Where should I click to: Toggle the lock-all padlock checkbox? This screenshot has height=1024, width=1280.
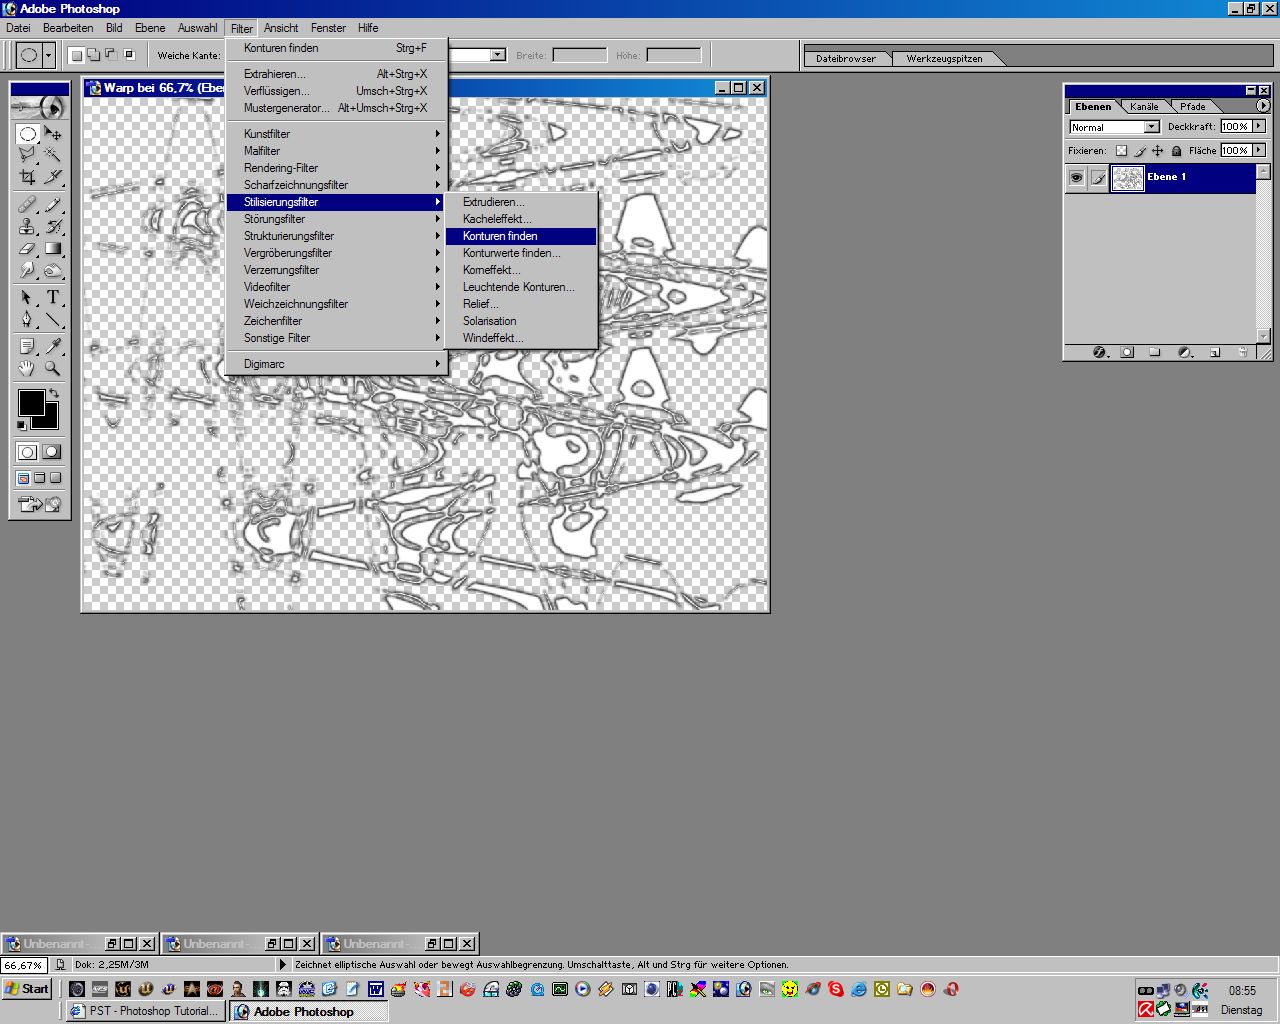tap(1176, 151)
